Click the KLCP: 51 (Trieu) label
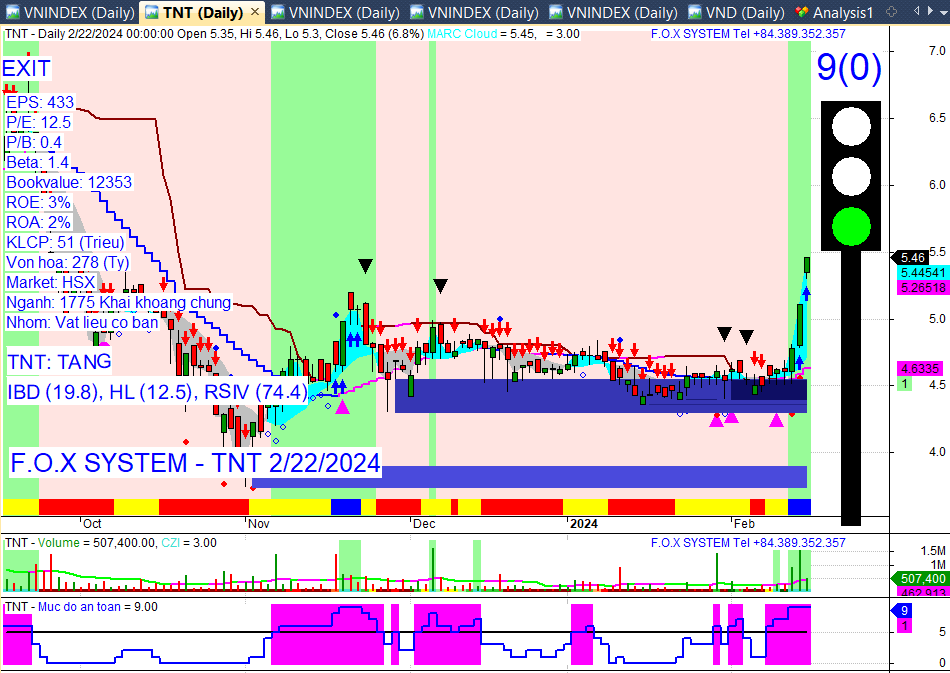950x673 pixels. pos(65,242)
